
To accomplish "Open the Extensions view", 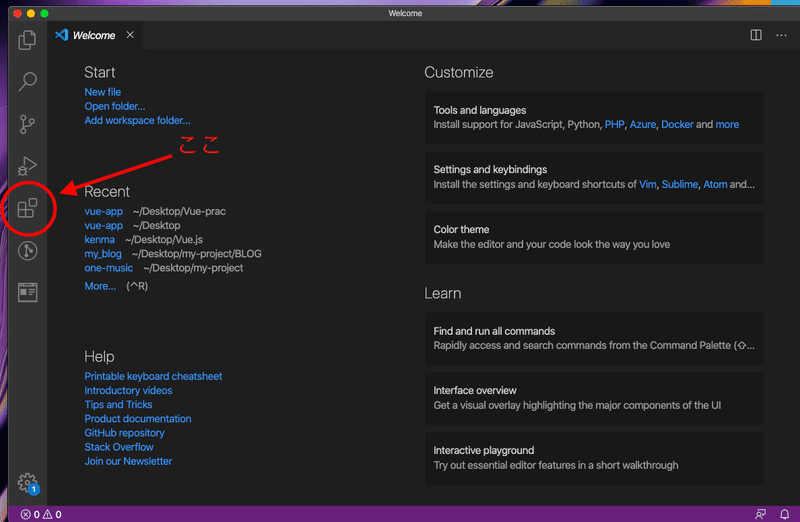I will pyautogui.click(x=27, y=208).
